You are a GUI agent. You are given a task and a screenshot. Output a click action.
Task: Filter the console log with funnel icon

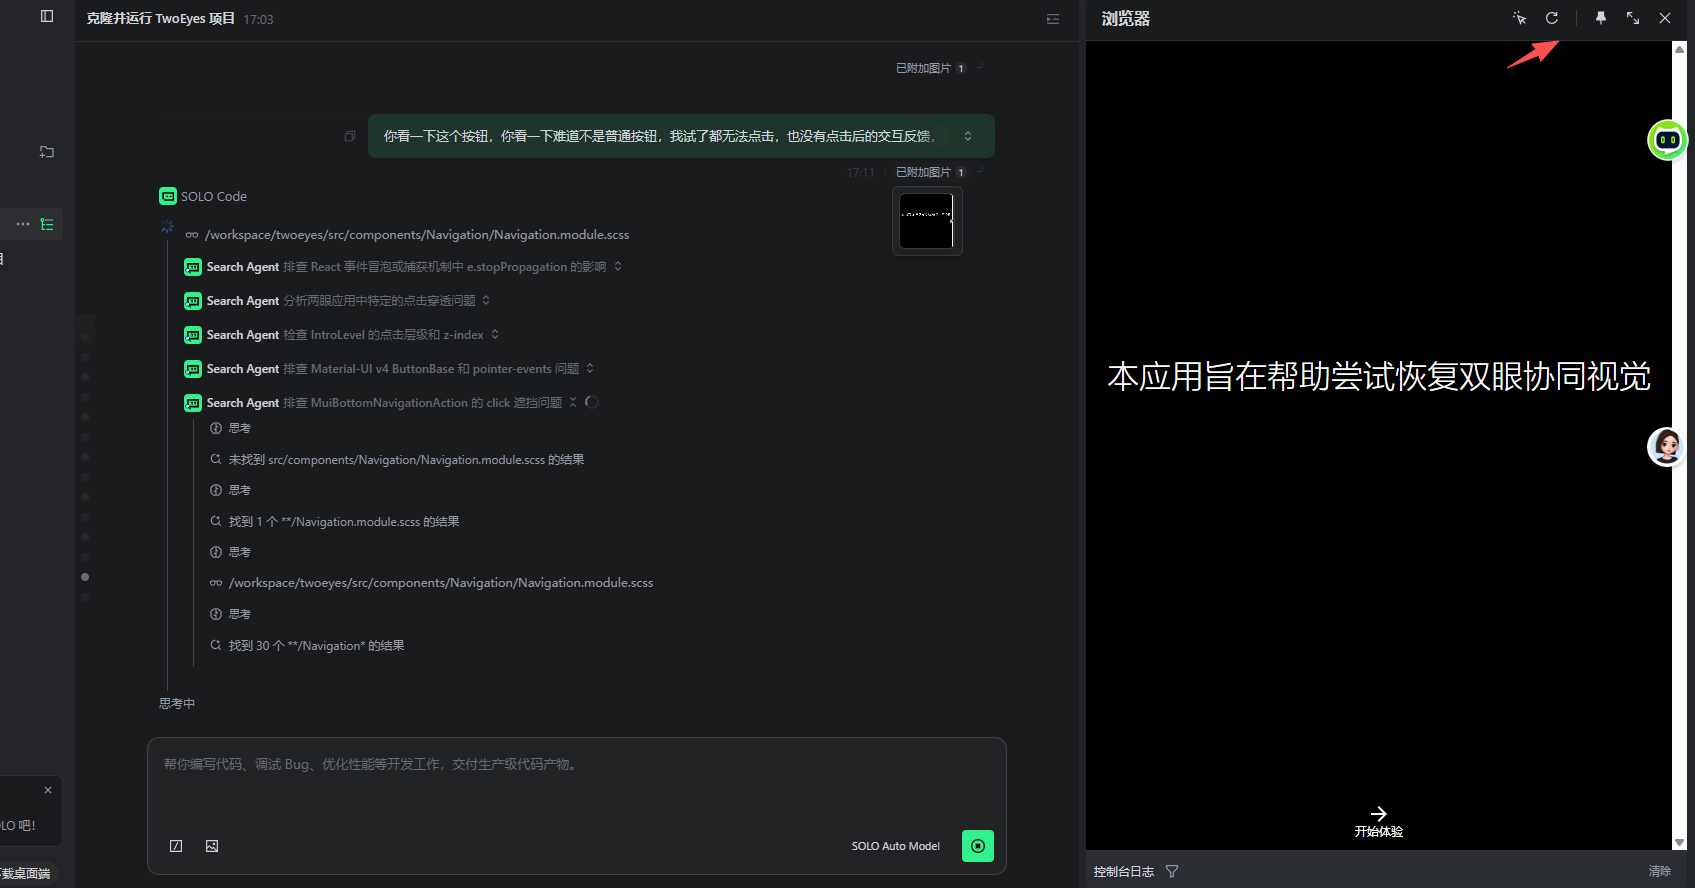pyautogui.click(x=1172, y=871)
